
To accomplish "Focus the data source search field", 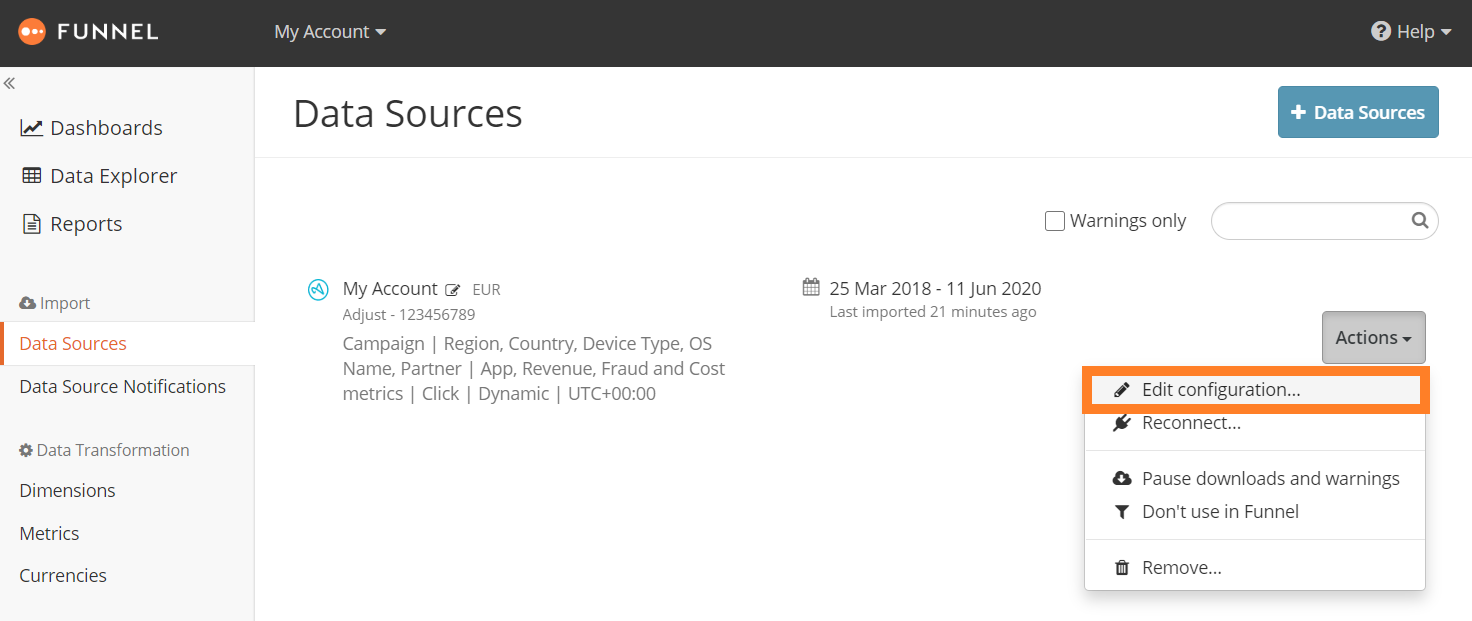I will [1325, 221].
